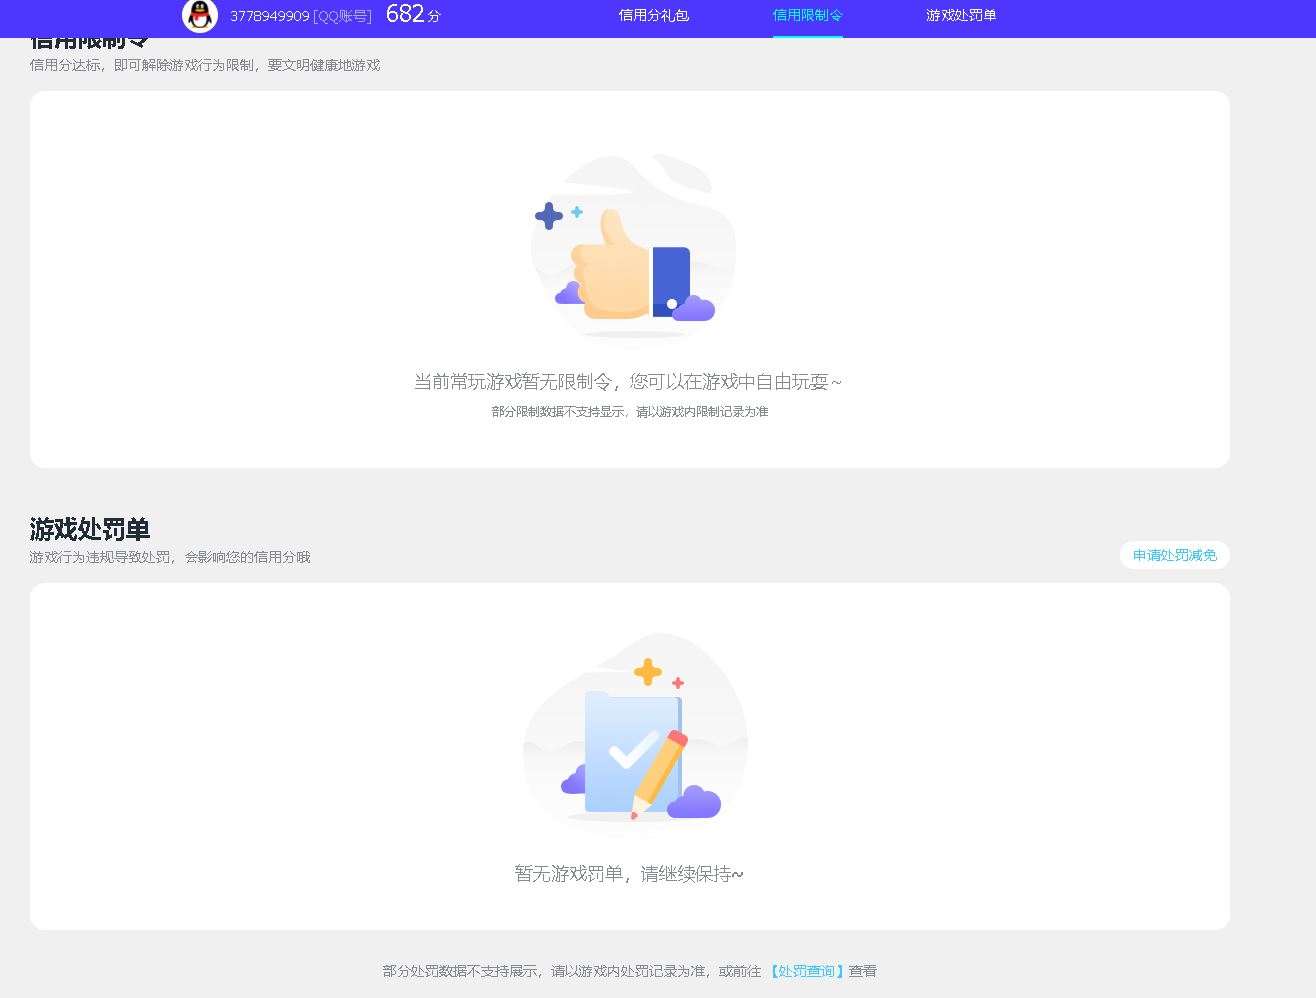Open the 信用分礼包 tab
Viewport: 1316px width, 998px height.
click(x=653, y=15)
